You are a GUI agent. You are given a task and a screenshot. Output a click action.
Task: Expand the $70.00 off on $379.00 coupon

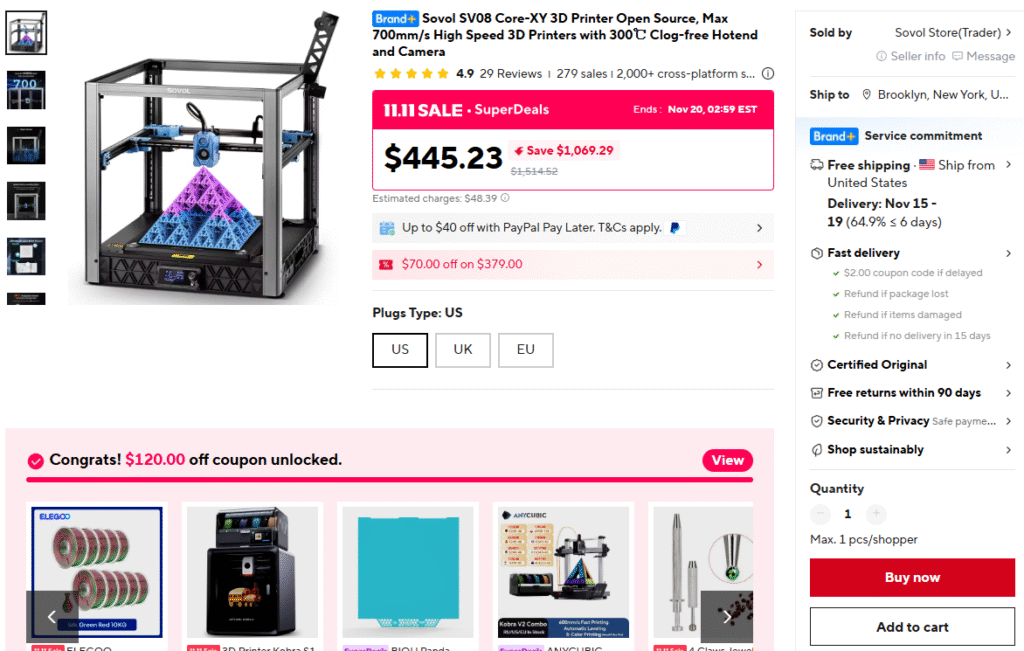tap(573, 264)
